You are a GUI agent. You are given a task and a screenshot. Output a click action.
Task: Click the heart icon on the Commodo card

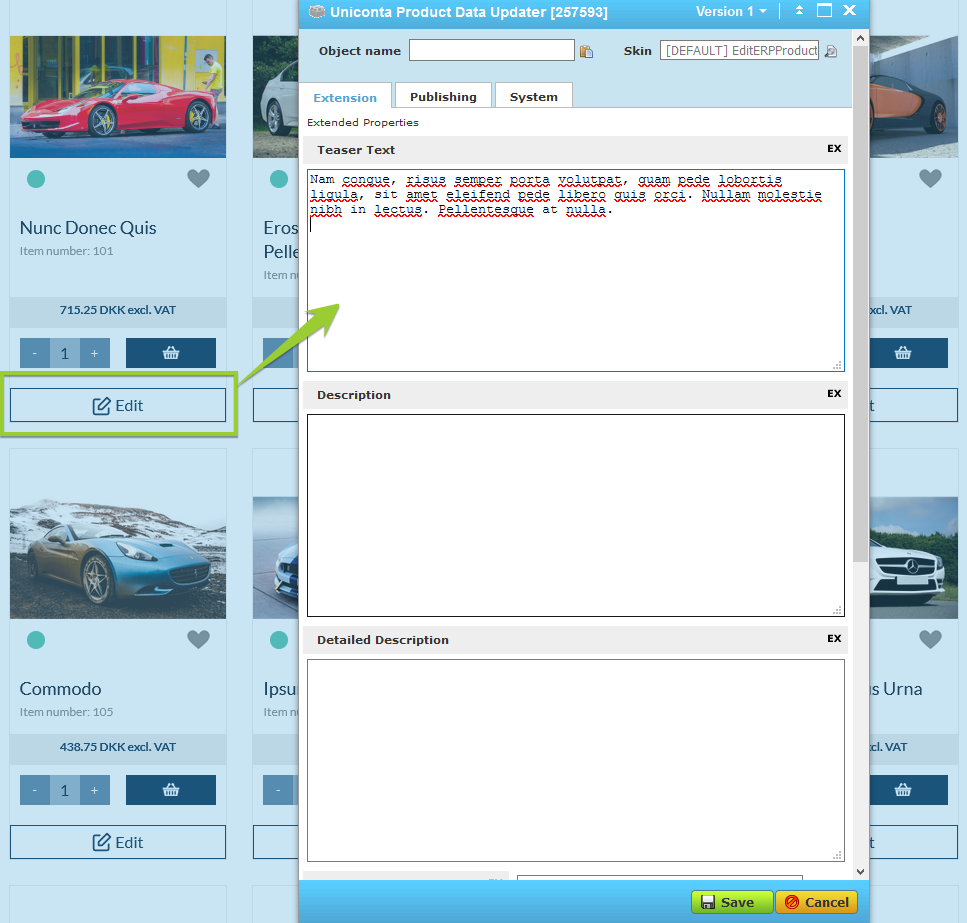[x=199, y=639]
